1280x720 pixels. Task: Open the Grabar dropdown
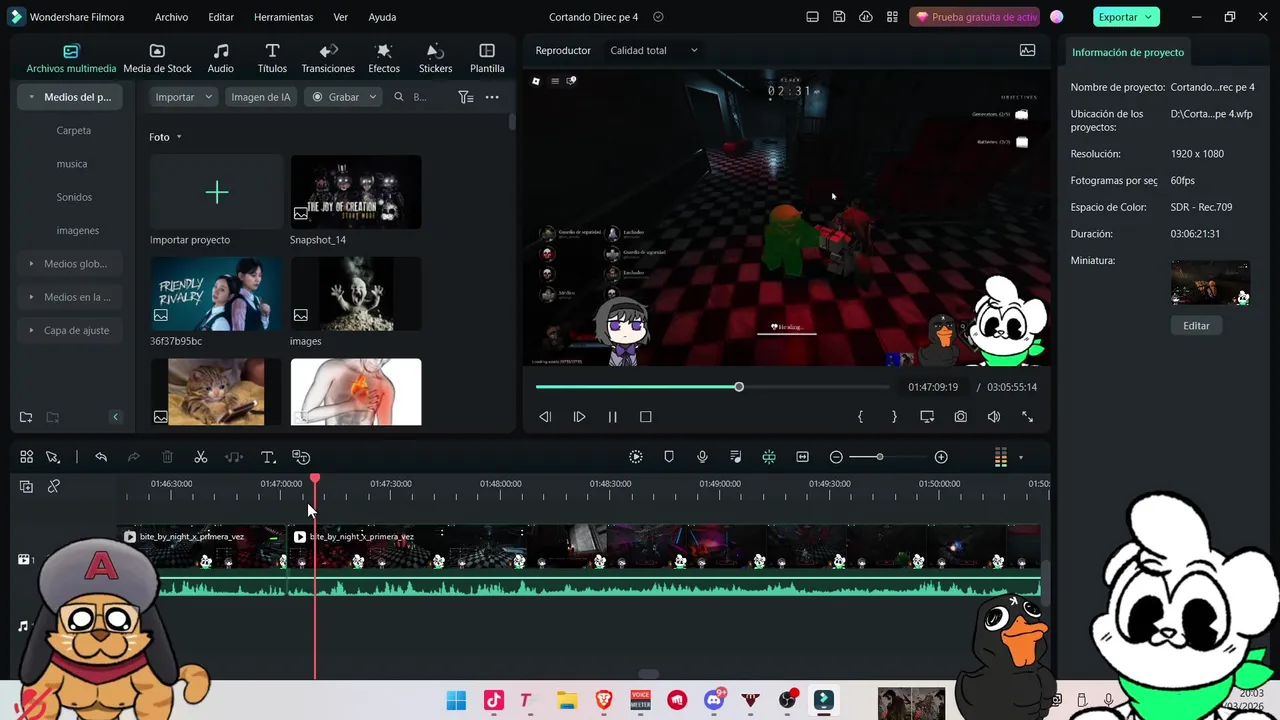click(x=343, y=97)
